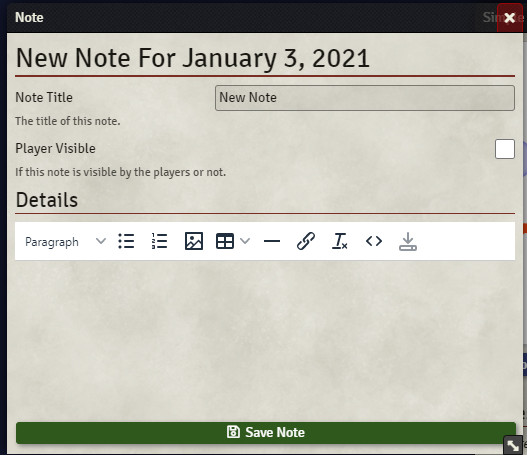Click inside the Details text editor area
This screenshot has height=455, width=527.
265,338
